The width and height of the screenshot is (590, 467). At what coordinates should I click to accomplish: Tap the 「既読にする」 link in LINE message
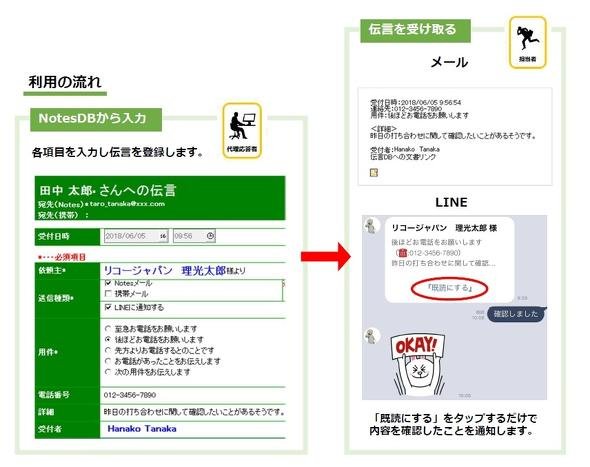450,288
